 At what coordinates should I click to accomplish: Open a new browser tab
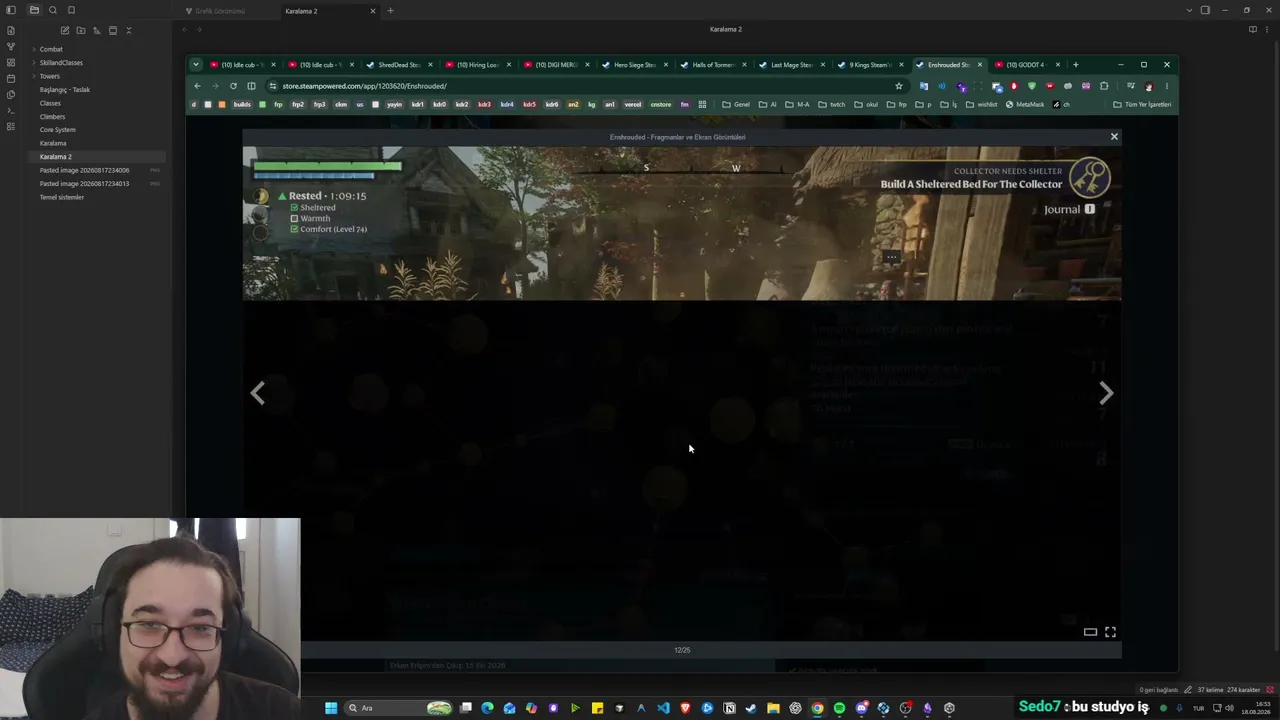[1076, 65]
